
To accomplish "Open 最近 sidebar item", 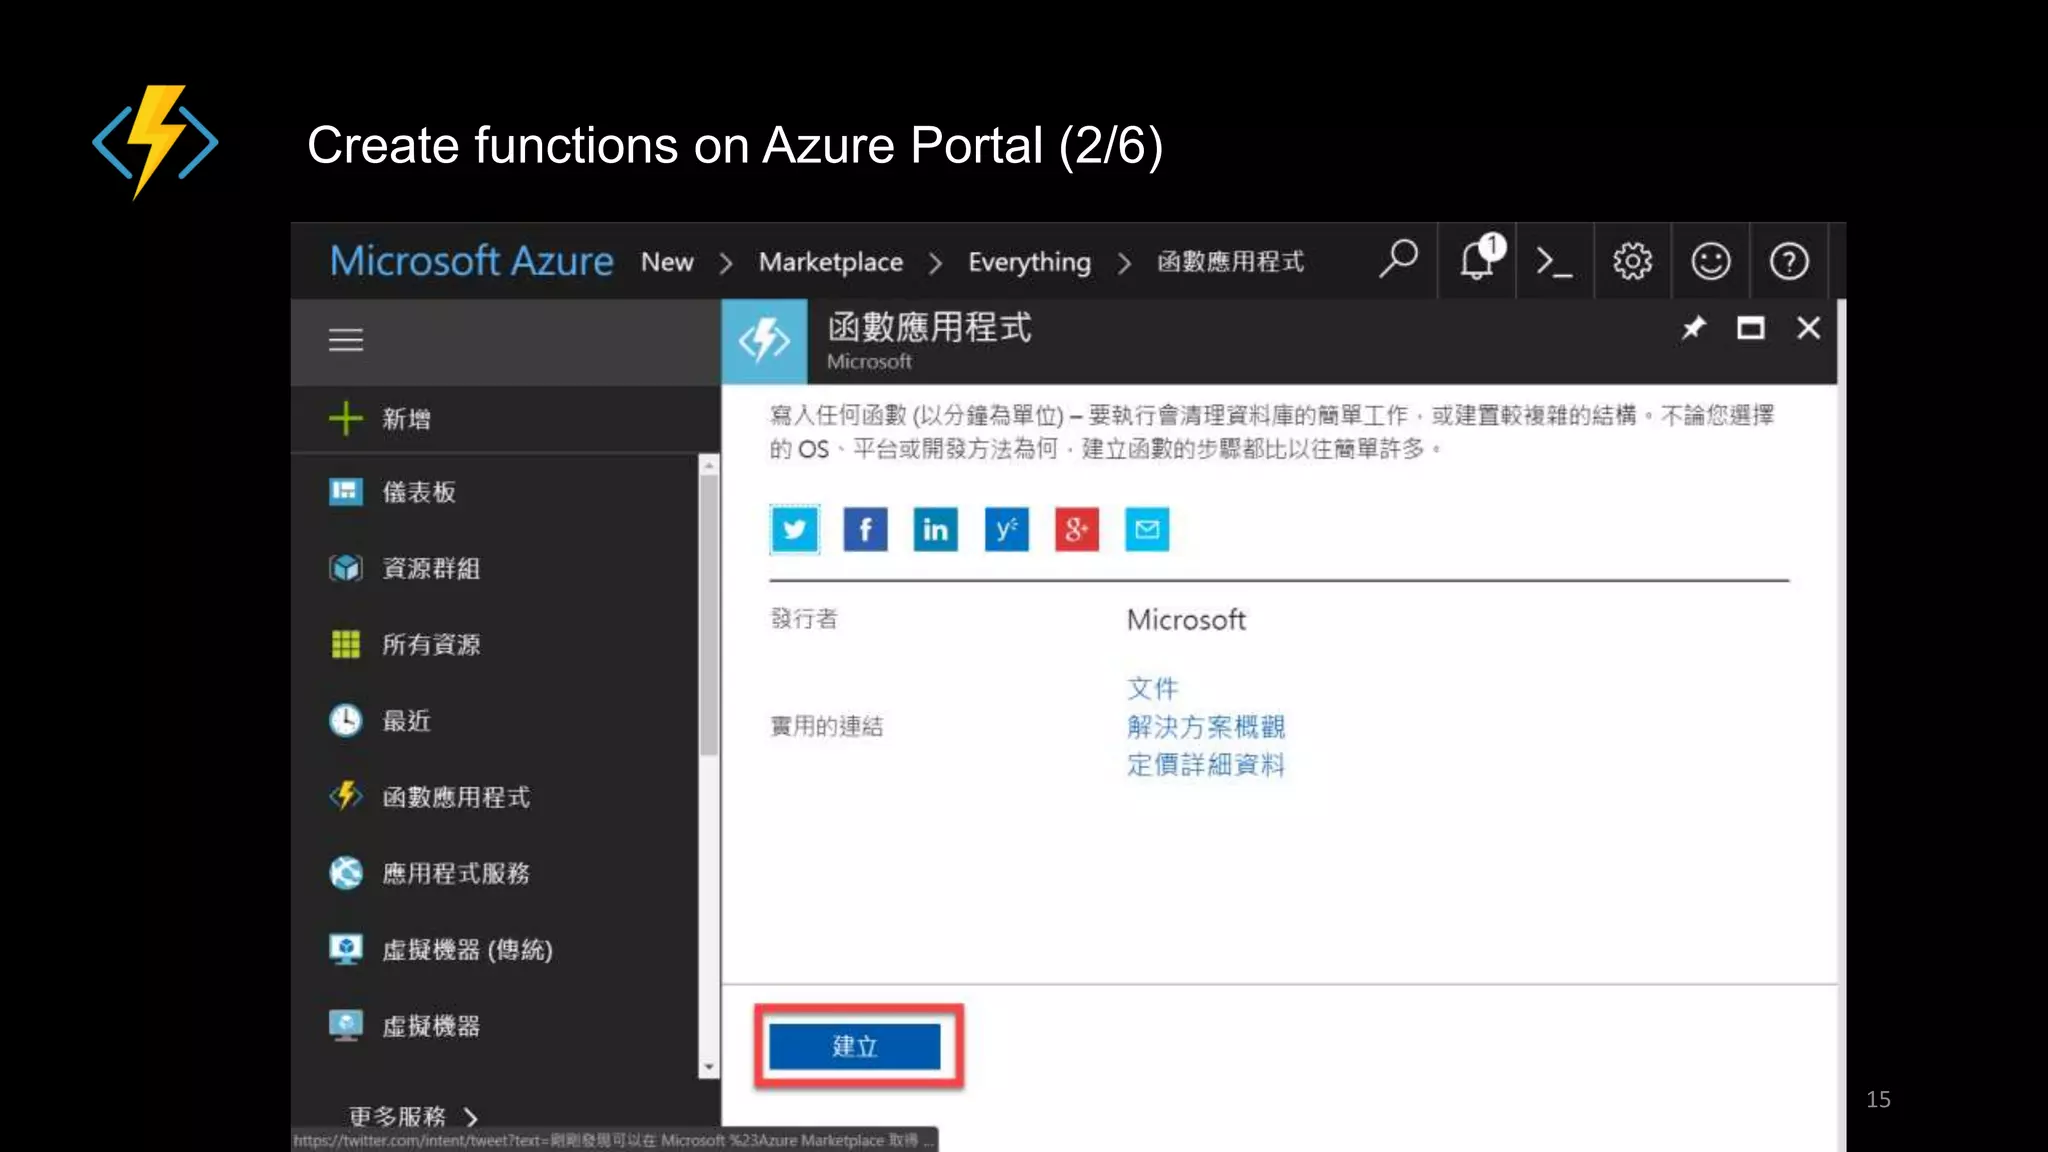I will pos(406,720).
